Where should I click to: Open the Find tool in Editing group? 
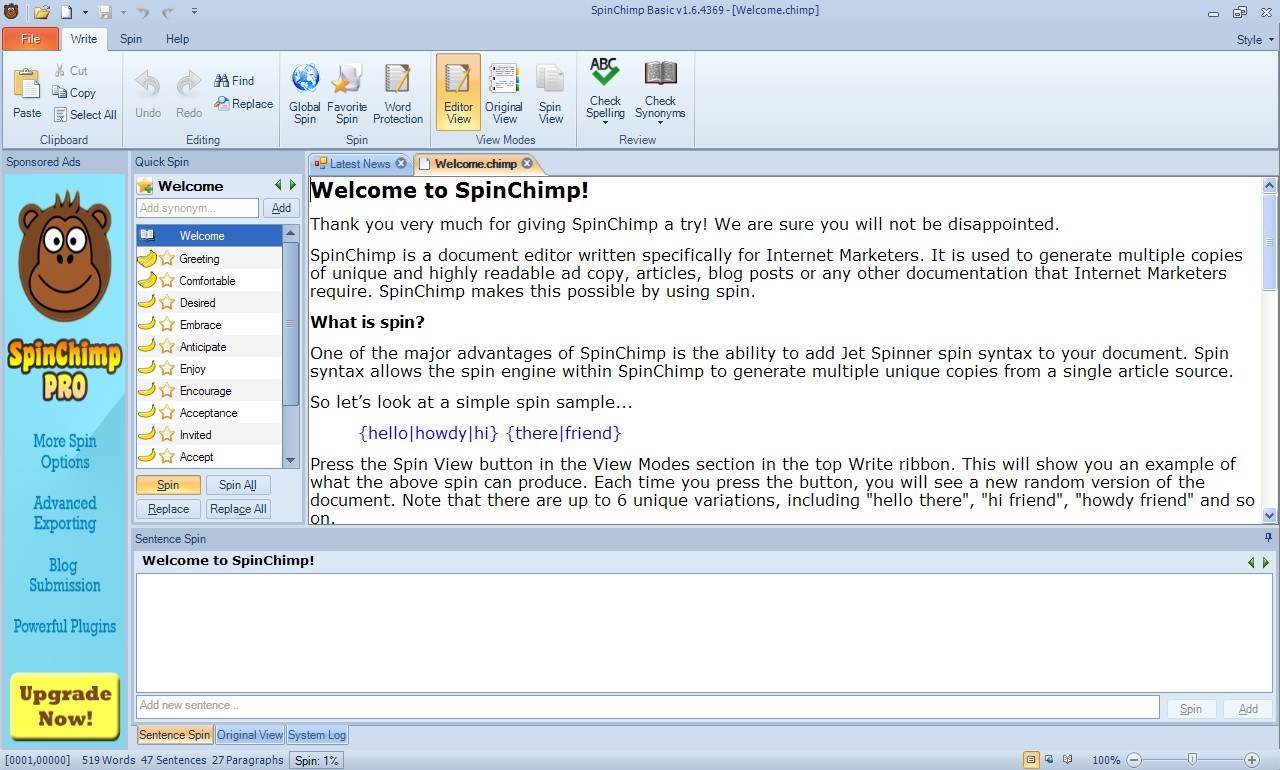pyautogui.click(x=234, y=81)
